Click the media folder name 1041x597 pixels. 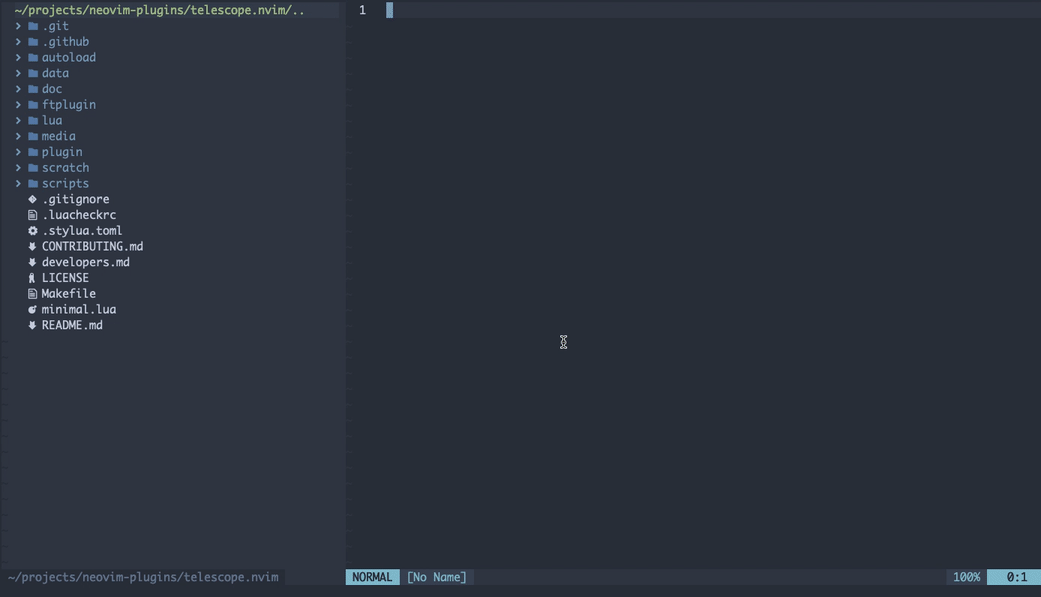58,136
